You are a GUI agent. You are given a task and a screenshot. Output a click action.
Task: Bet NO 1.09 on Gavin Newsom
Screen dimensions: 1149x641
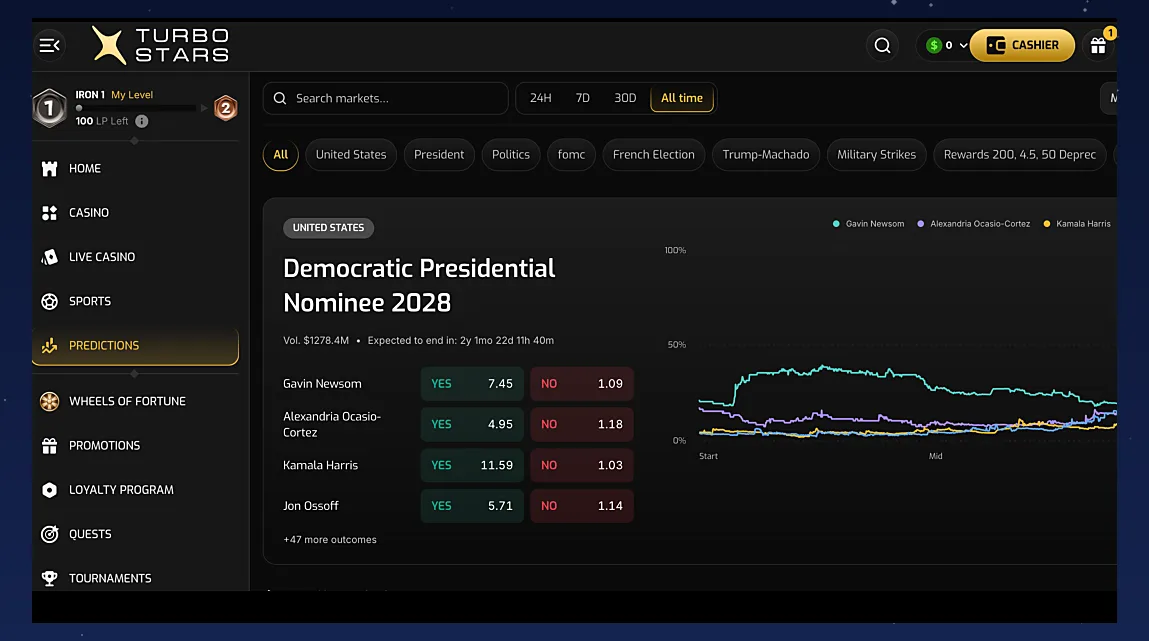582,384
